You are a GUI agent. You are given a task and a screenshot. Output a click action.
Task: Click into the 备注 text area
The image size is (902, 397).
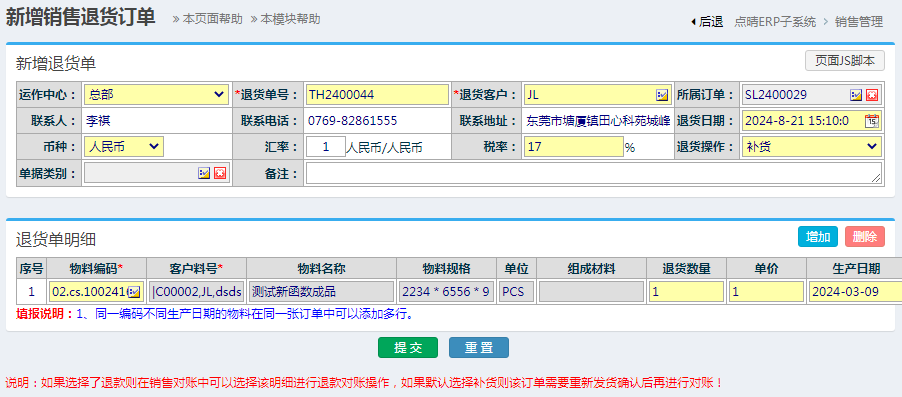click(594, 173)
